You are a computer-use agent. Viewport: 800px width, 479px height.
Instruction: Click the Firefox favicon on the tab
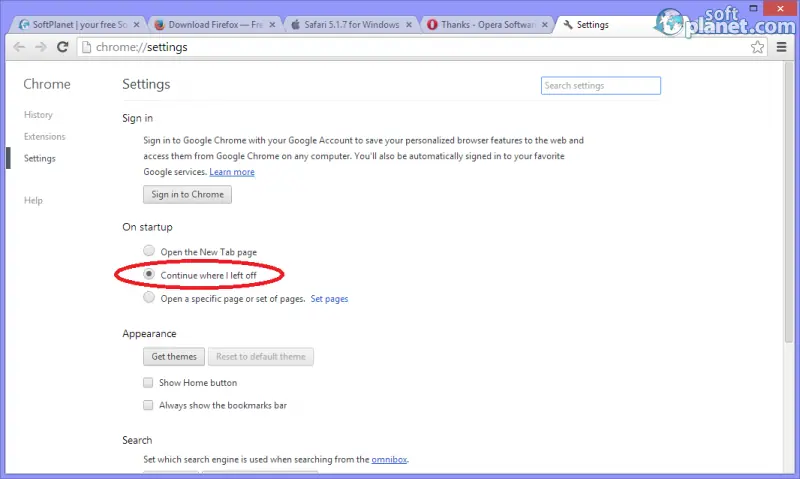click(x=160, y=24)
